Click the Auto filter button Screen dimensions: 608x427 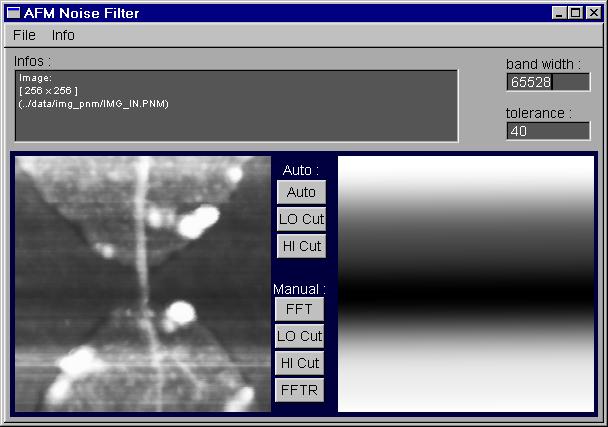(x=301, y=192)
